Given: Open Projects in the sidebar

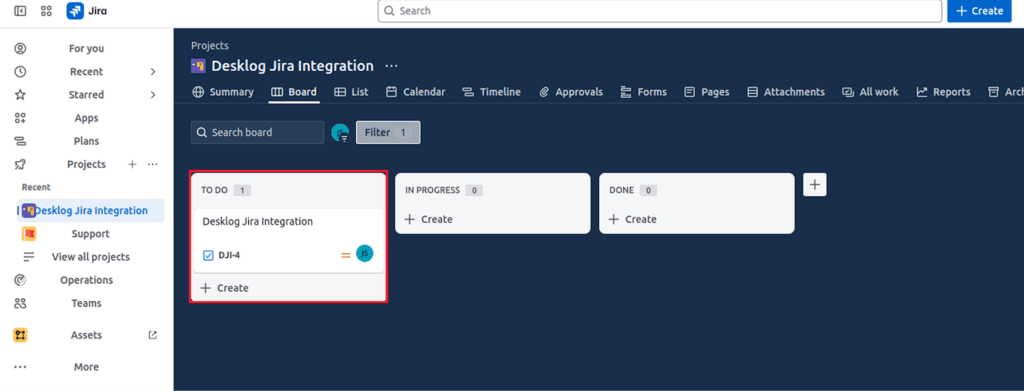Looking at the screenshot, I should click(x=86, y=164).
